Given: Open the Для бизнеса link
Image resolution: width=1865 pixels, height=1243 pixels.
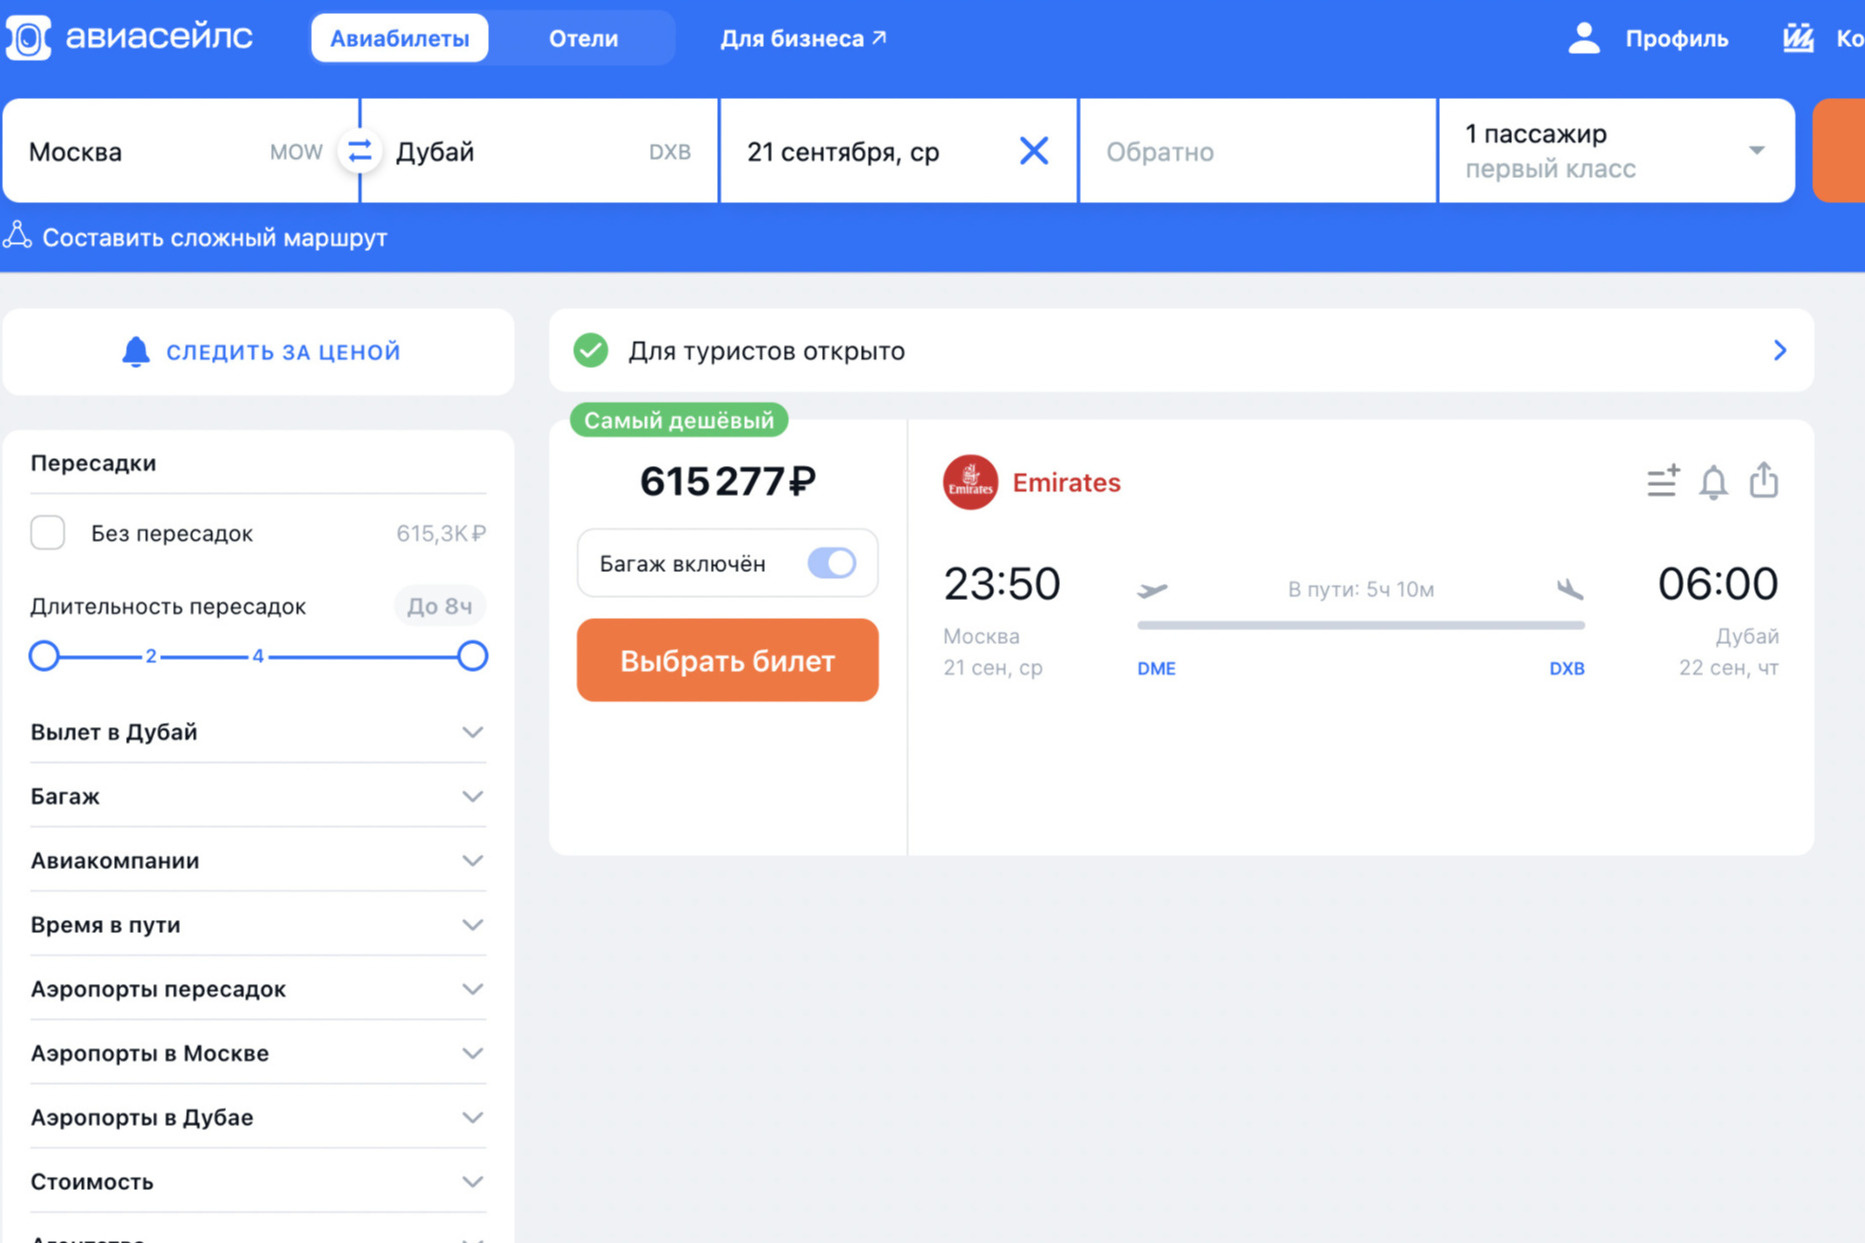Looking at the screenshot, I should point(803,38).
